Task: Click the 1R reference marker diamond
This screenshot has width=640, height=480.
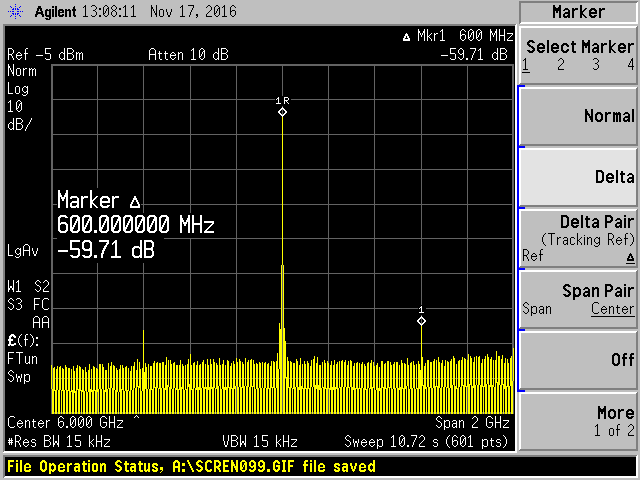Action: pos(282,112)
